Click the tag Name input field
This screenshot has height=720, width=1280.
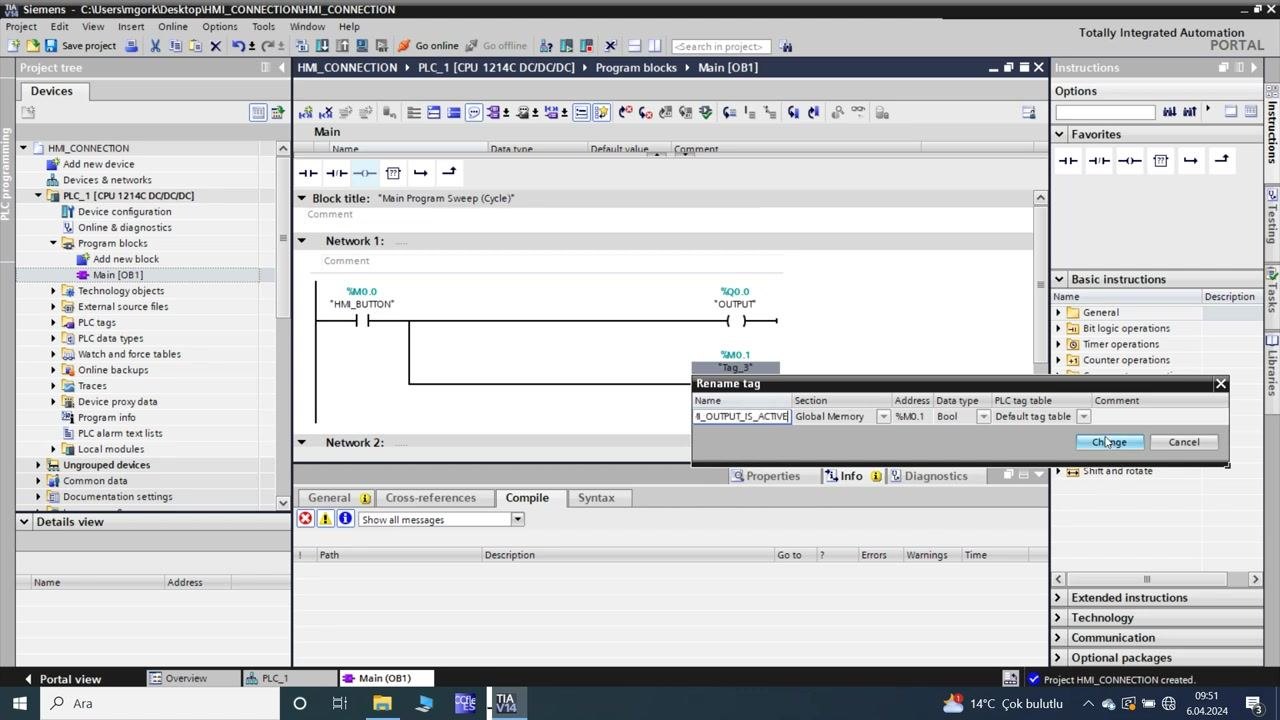(742, 417)
